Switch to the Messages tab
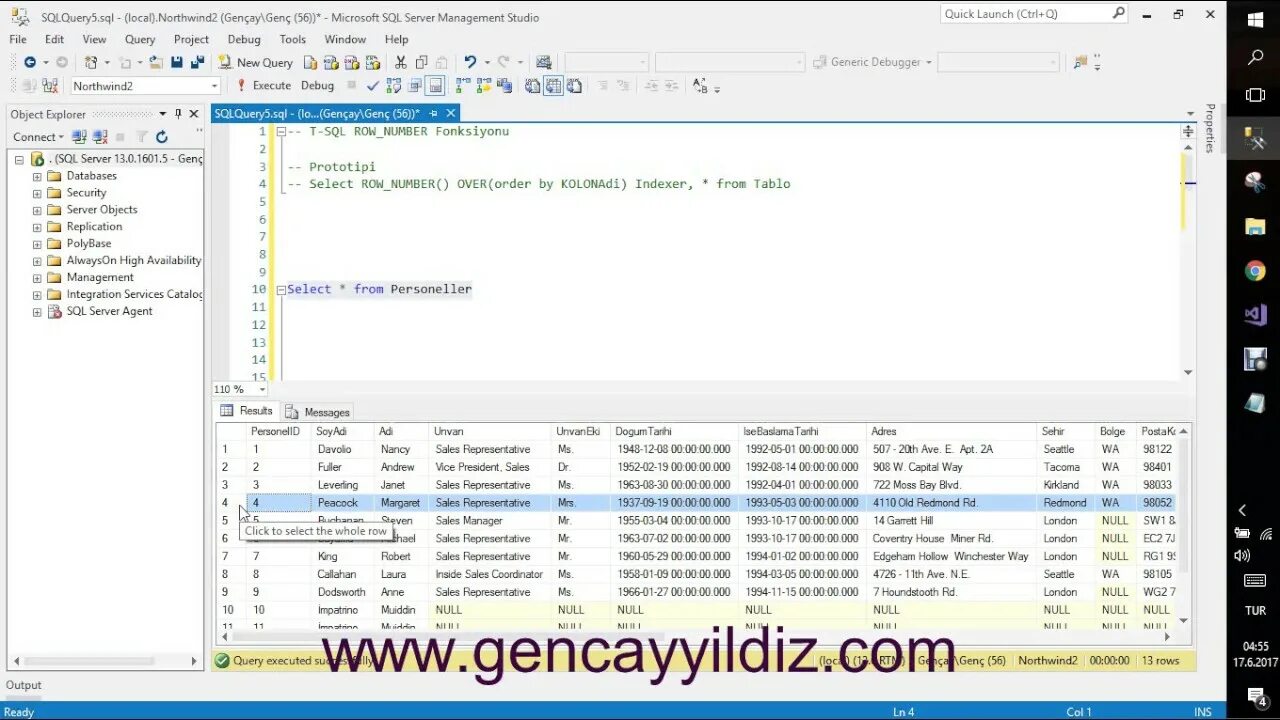The image size is (1280, 720). [318, 412]
